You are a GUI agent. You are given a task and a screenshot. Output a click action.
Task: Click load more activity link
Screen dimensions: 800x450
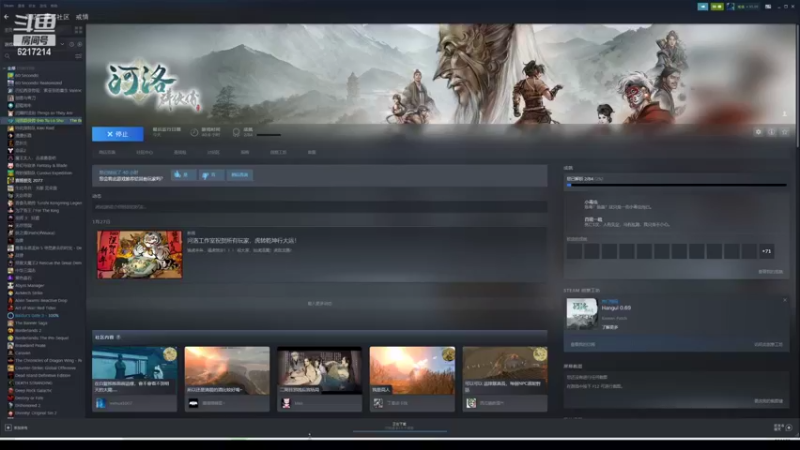coord(319,304)
